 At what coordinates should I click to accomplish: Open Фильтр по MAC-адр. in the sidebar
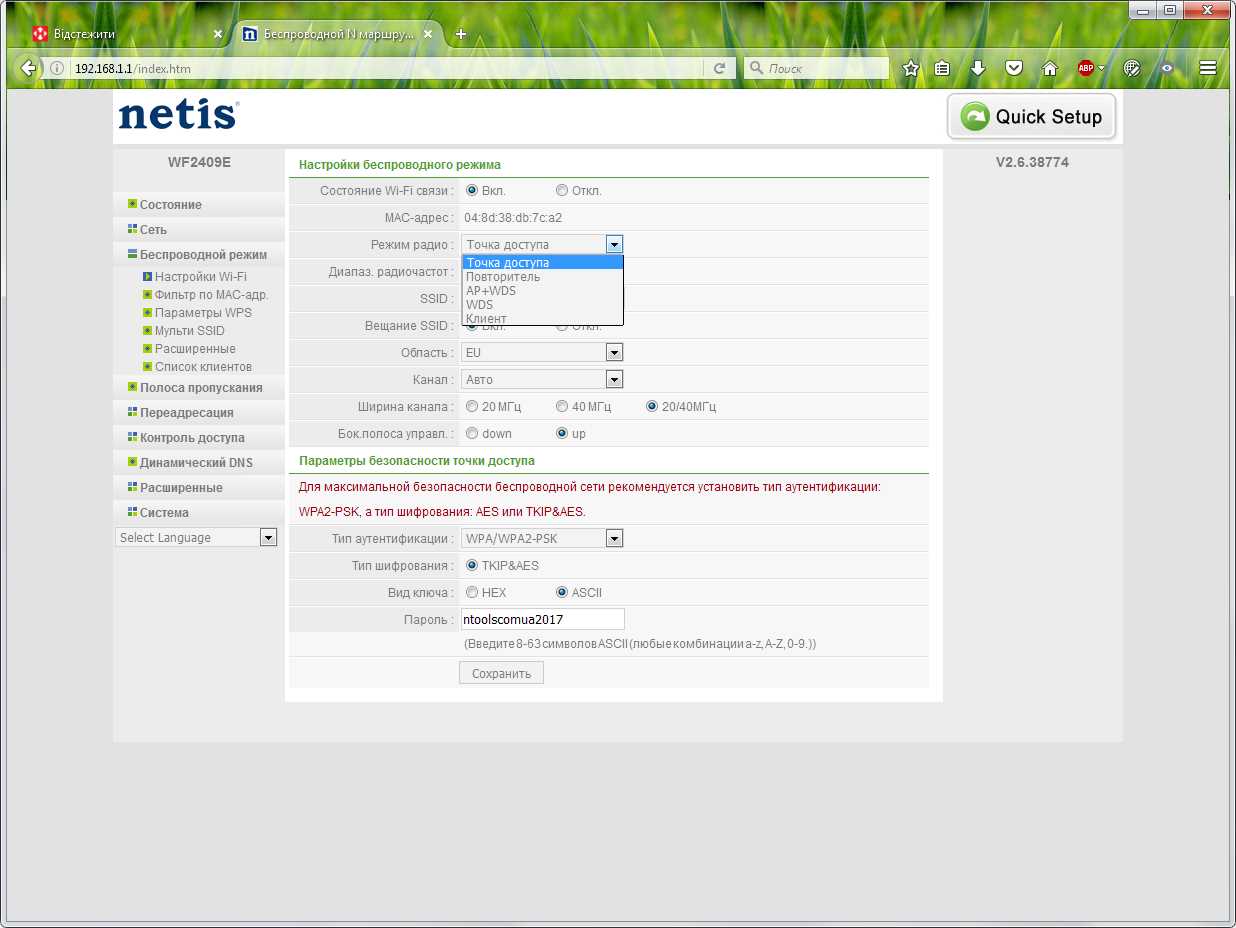click(211, 294)
